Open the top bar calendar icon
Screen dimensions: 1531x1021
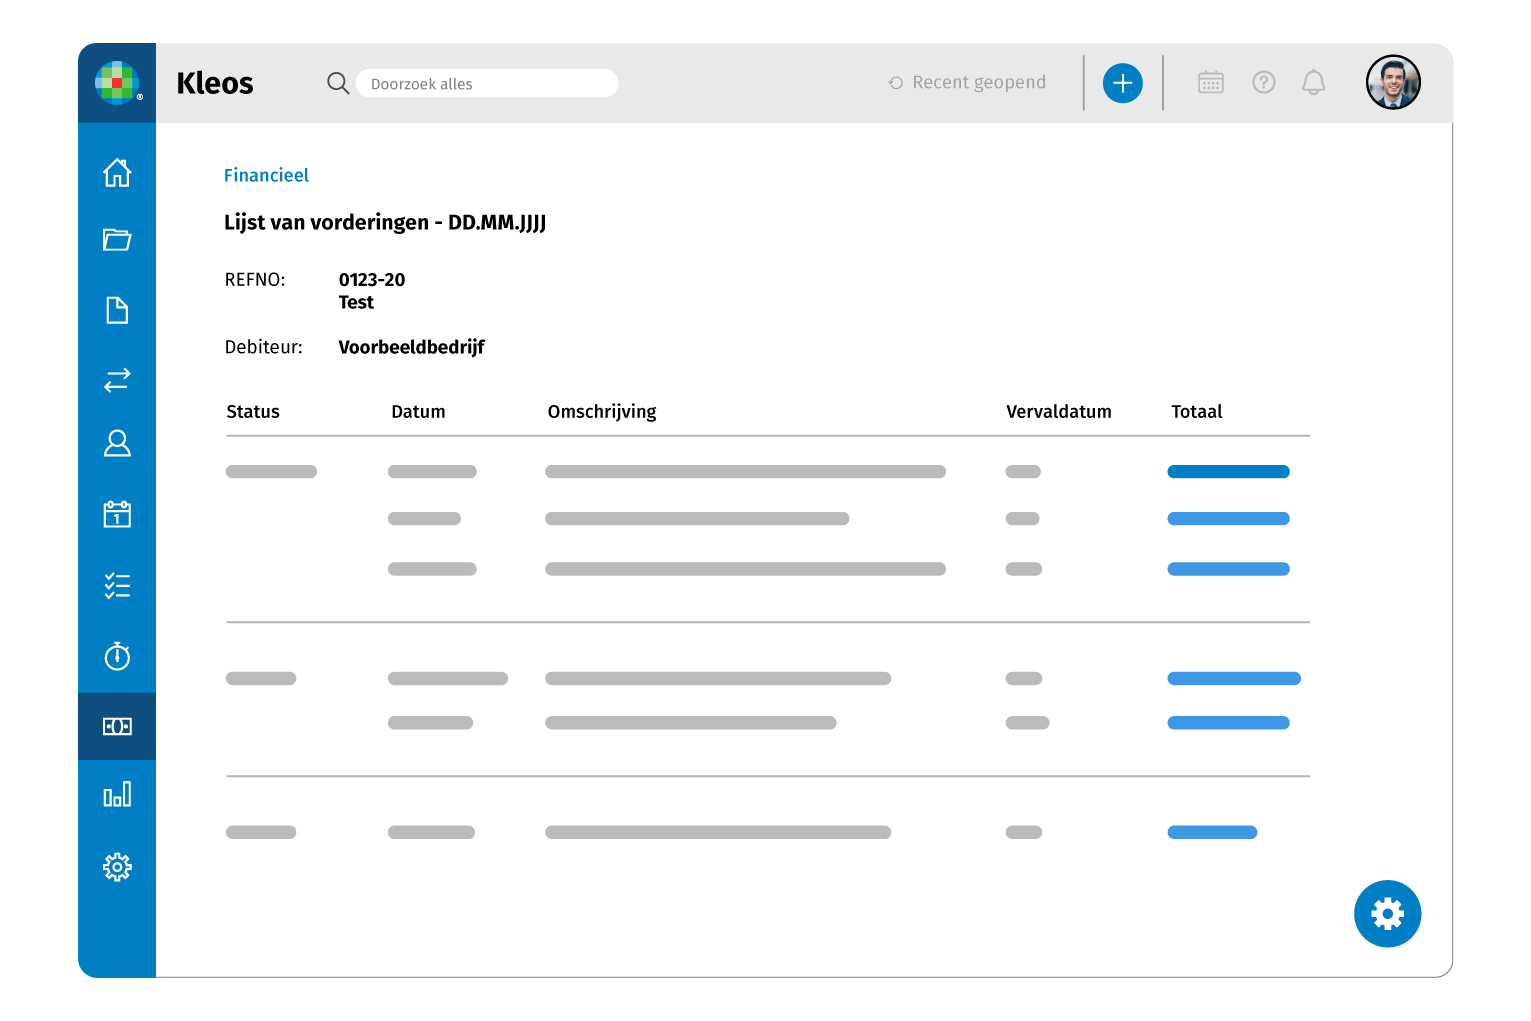(1211, 83)
